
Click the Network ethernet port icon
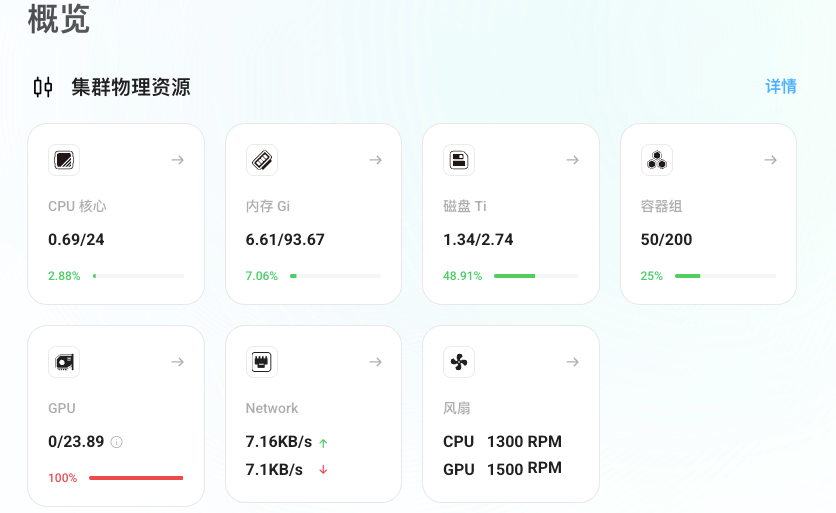pos(262,362)
